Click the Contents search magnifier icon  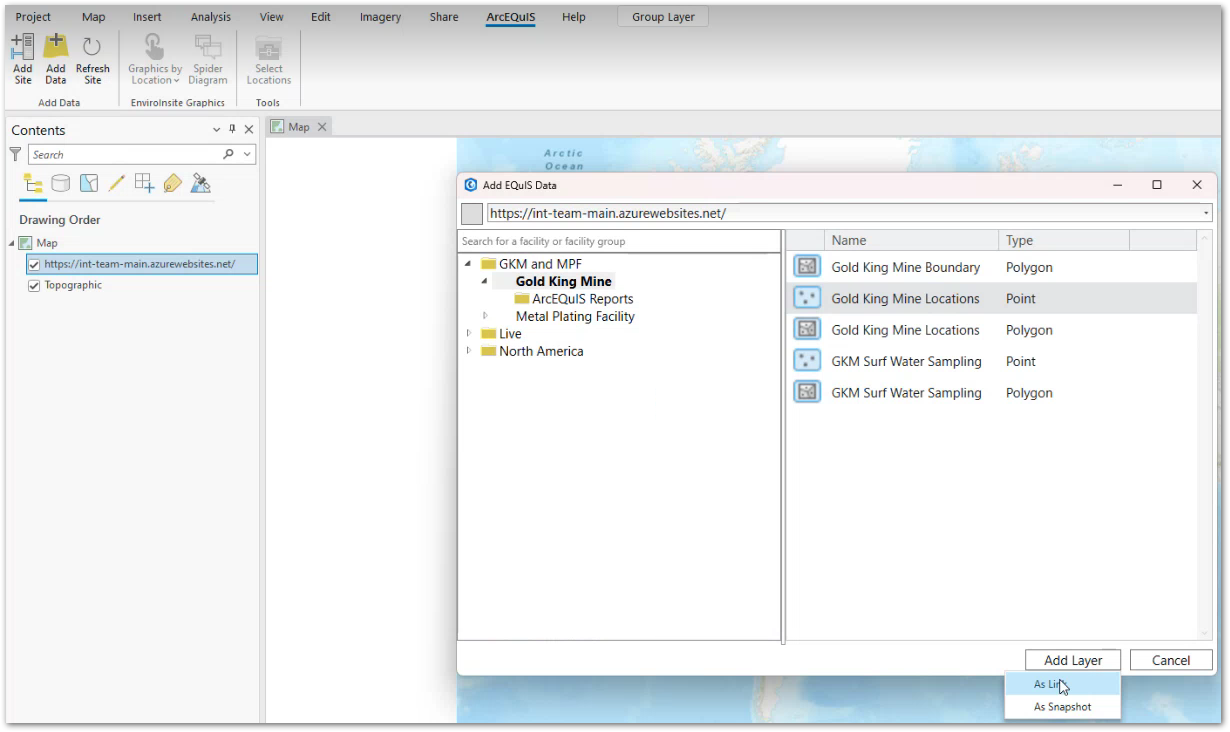coord(229,154)
